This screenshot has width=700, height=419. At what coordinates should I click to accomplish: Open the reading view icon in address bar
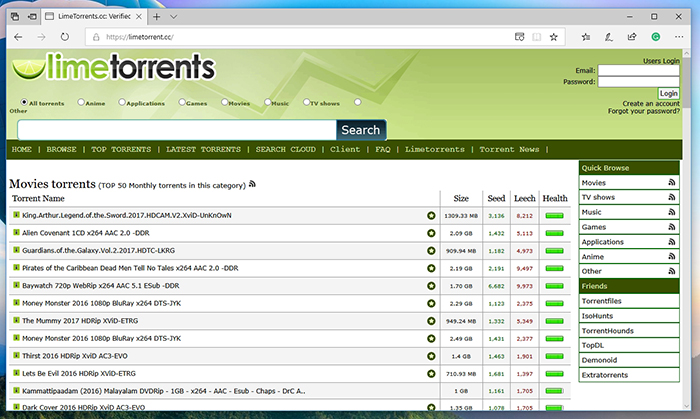537,37
